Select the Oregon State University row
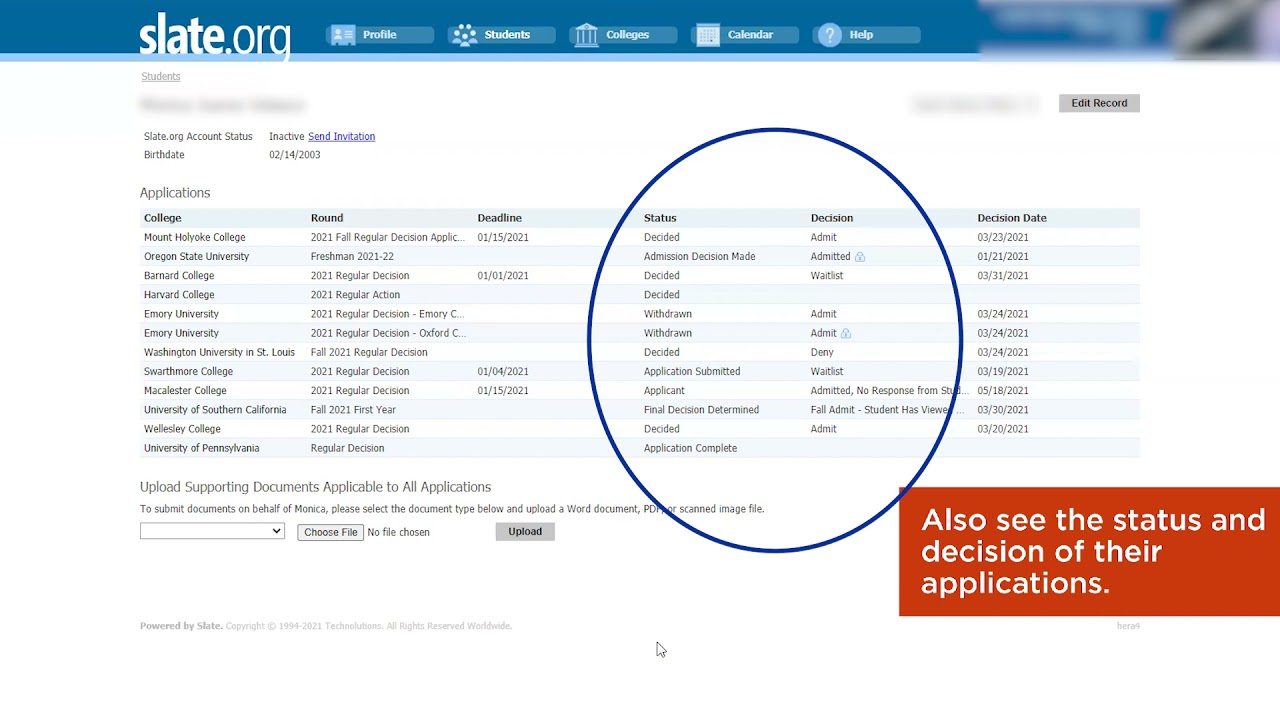This screenshot has height=720, width=1280. 640,257
